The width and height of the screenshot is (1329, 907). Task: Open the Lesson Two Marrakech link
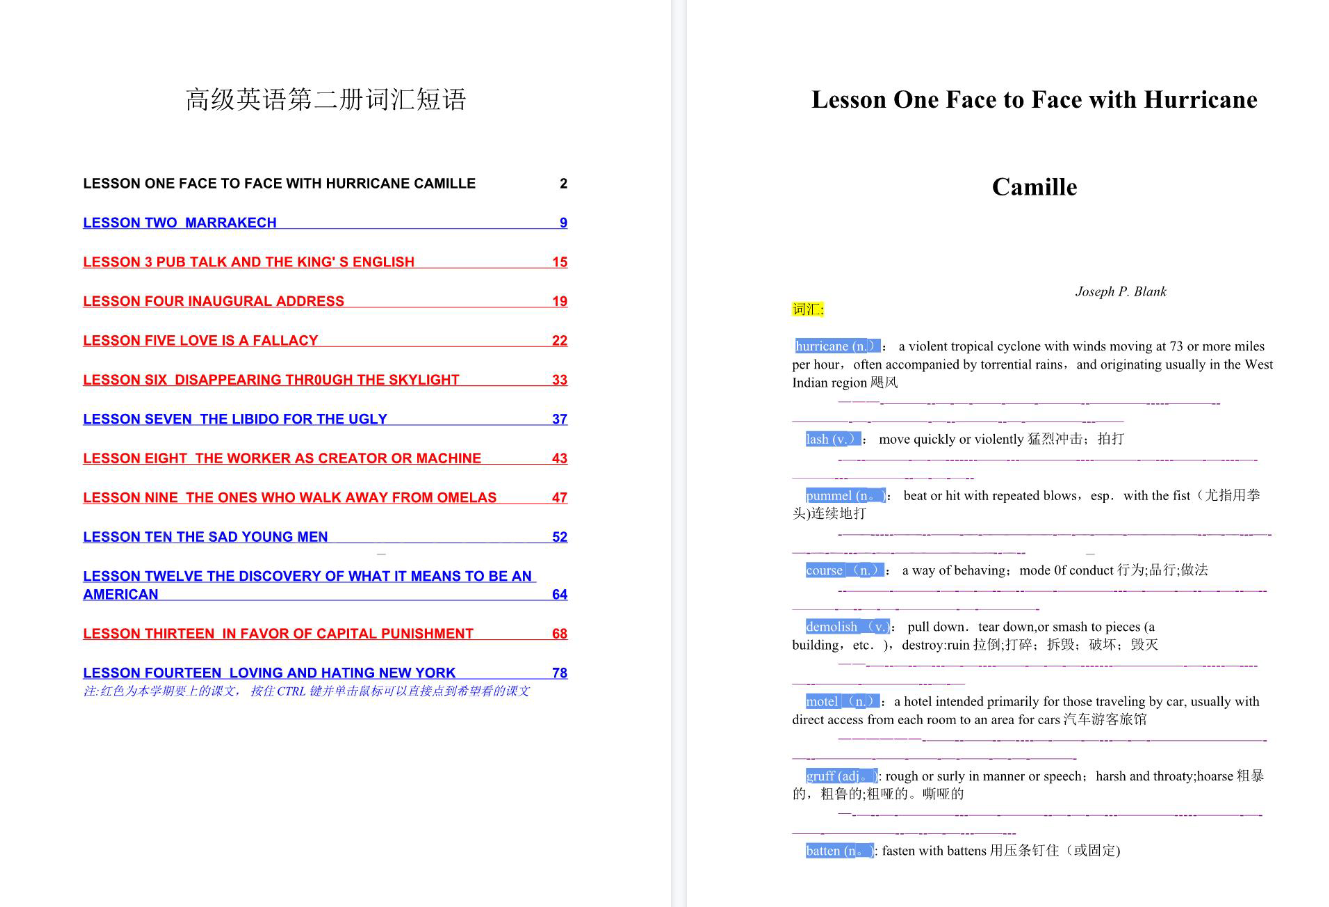coord(180,223)
